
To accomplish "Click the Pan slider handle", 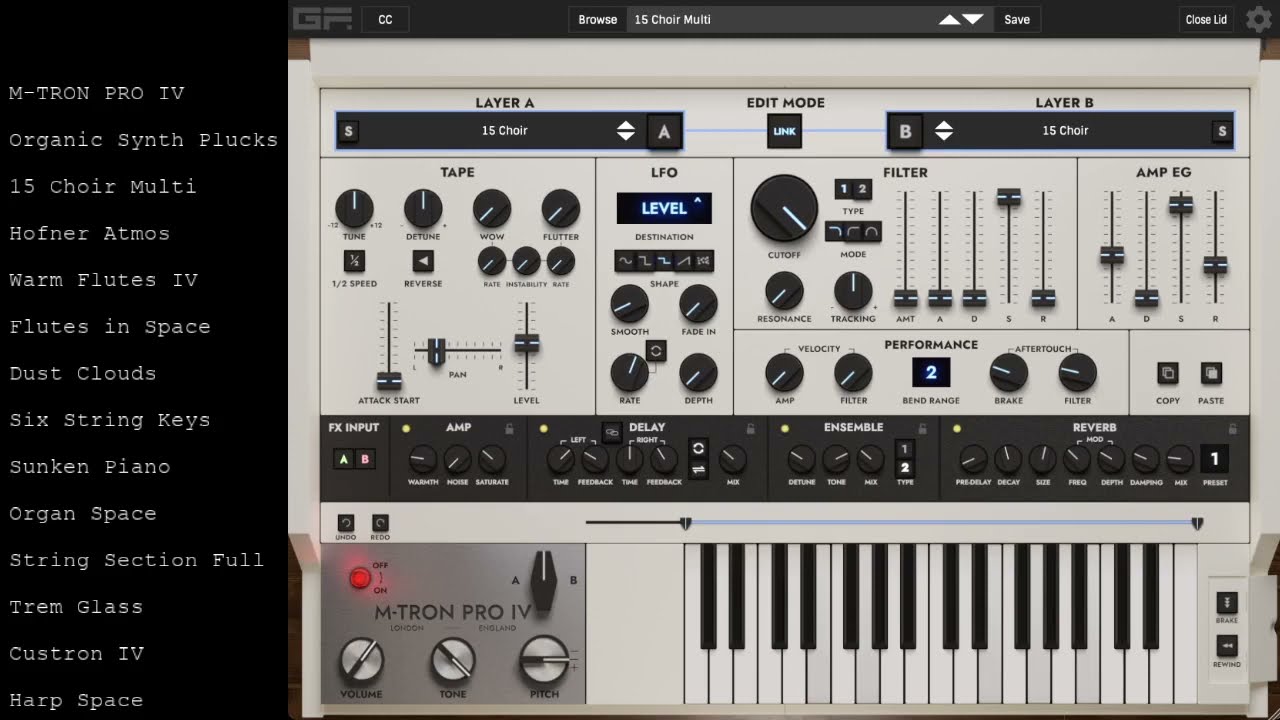I will (436, 351).
